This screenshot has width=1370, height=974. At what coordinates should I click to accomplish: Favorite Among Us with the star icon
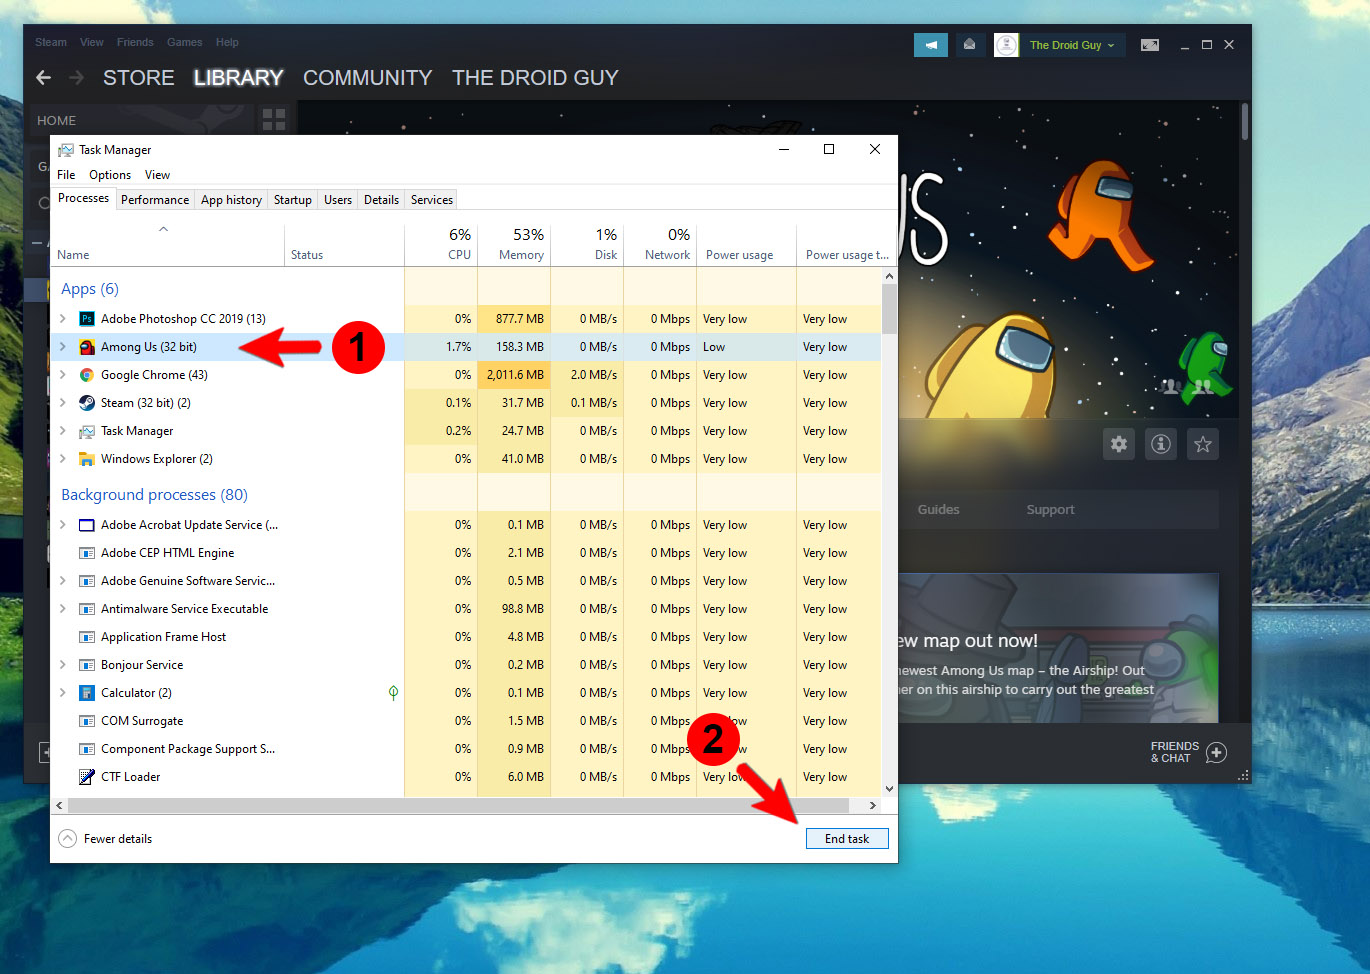tap(1202, 444)
